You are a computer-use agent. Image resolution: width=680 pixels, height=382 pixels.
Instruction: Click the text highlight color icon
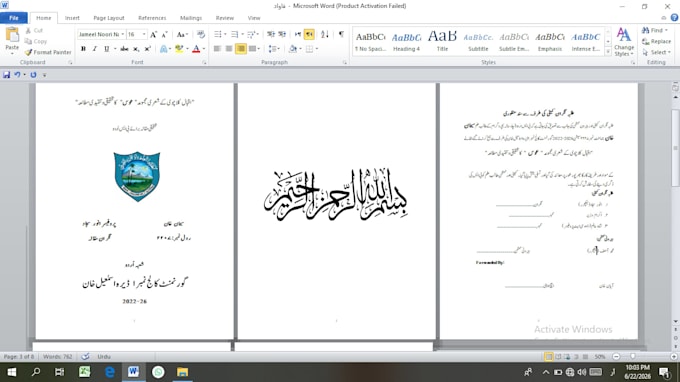pos(179,49)
